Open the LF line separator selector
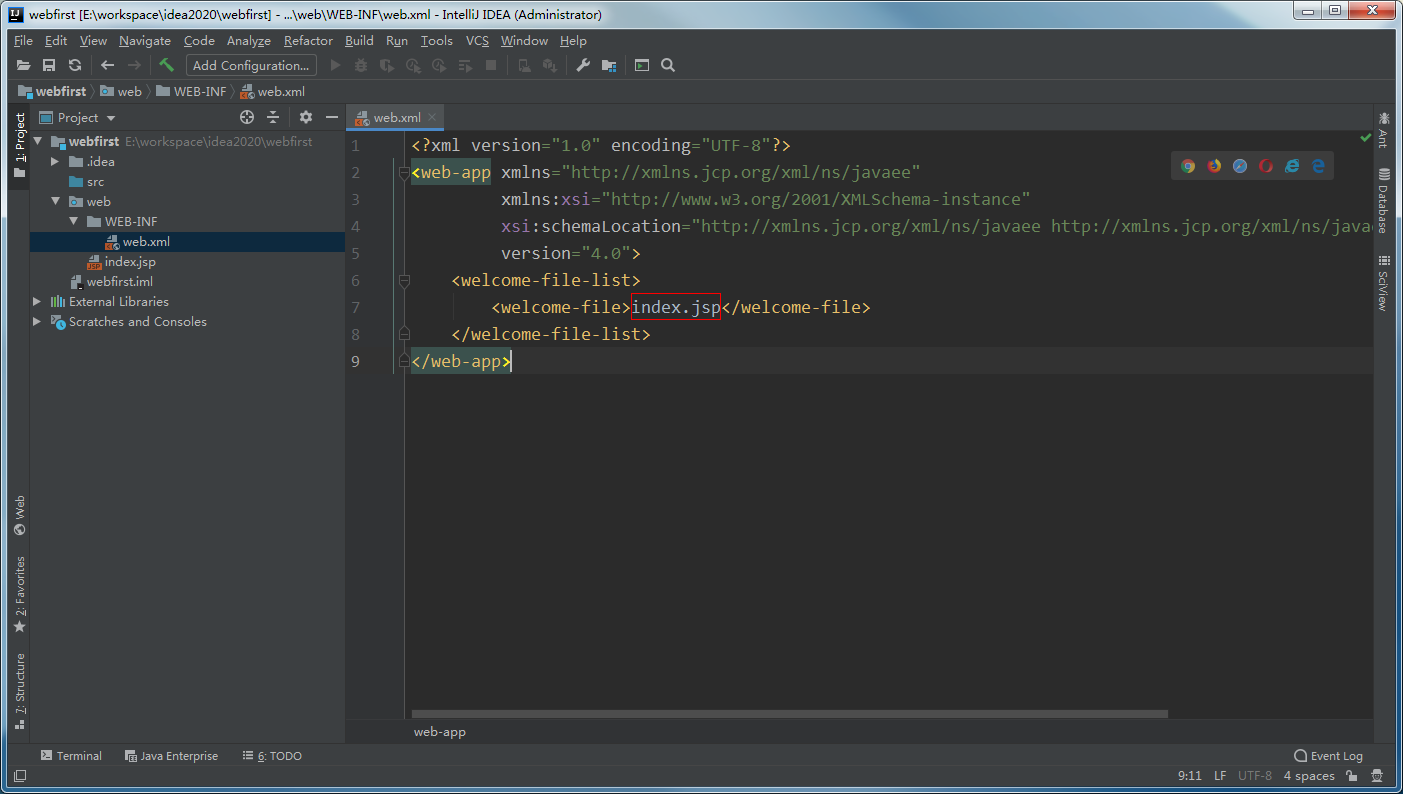 (1220, 775)
